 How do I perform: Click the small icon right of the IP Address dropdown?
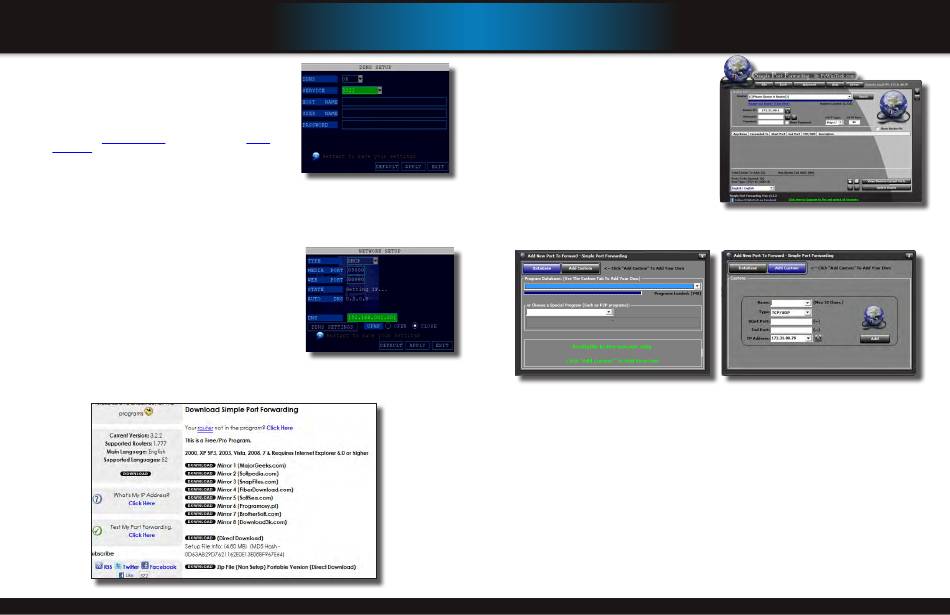point(817,338)
